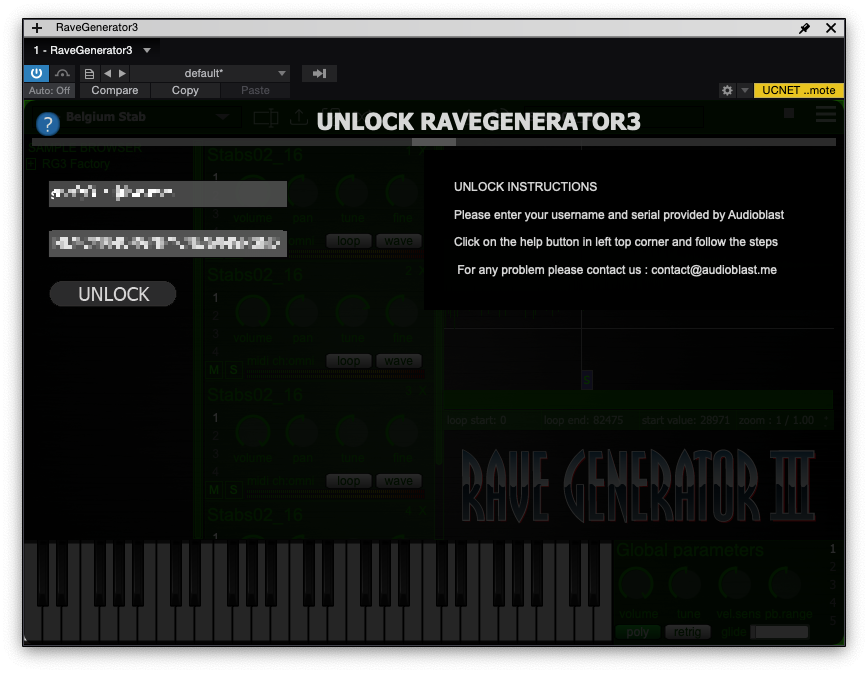Open the 'default*' preset dropdown

(x=210, y=73)
